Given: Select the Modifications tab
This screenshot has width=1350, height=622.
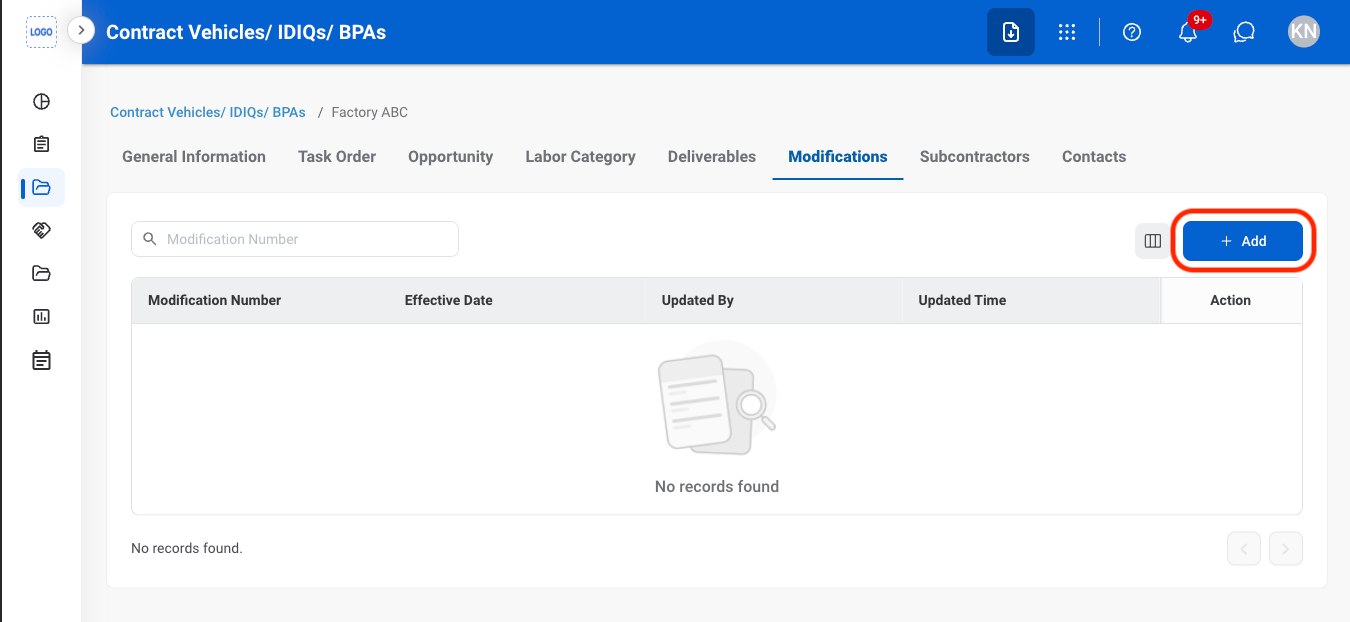Looking at the screenshot, I should (838, 157).
